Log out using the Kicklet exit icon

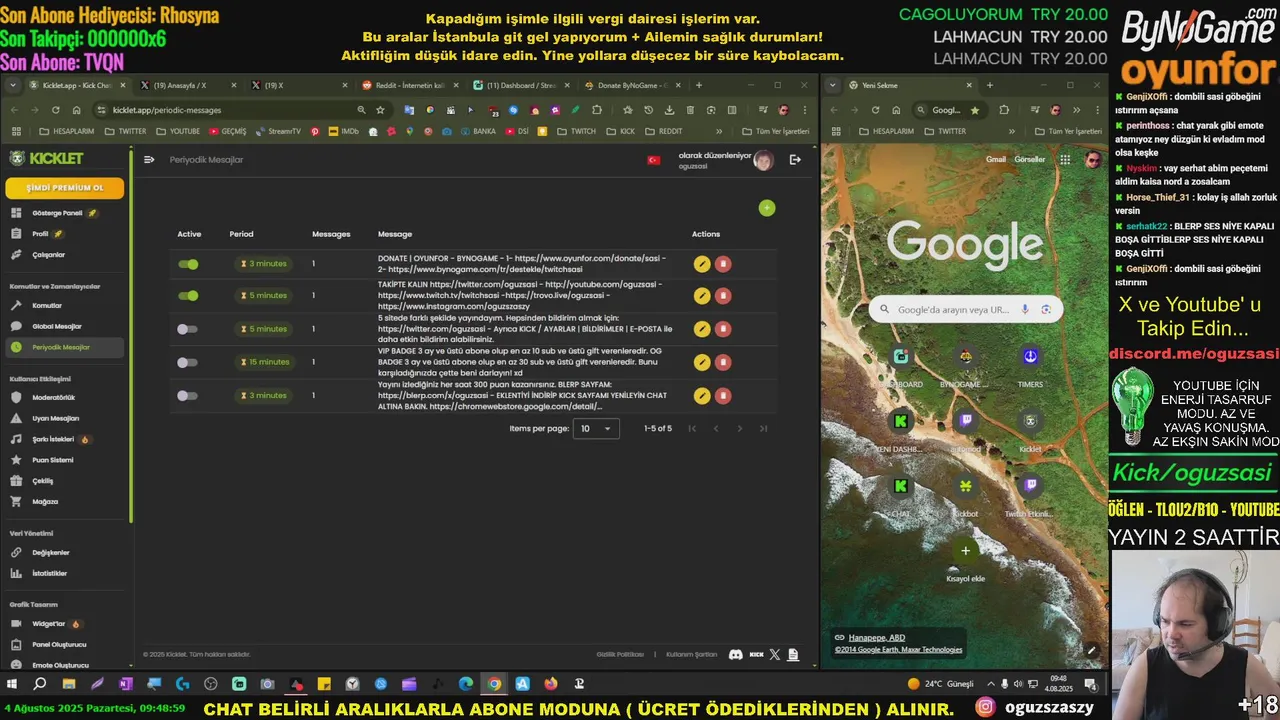(795, 159)
